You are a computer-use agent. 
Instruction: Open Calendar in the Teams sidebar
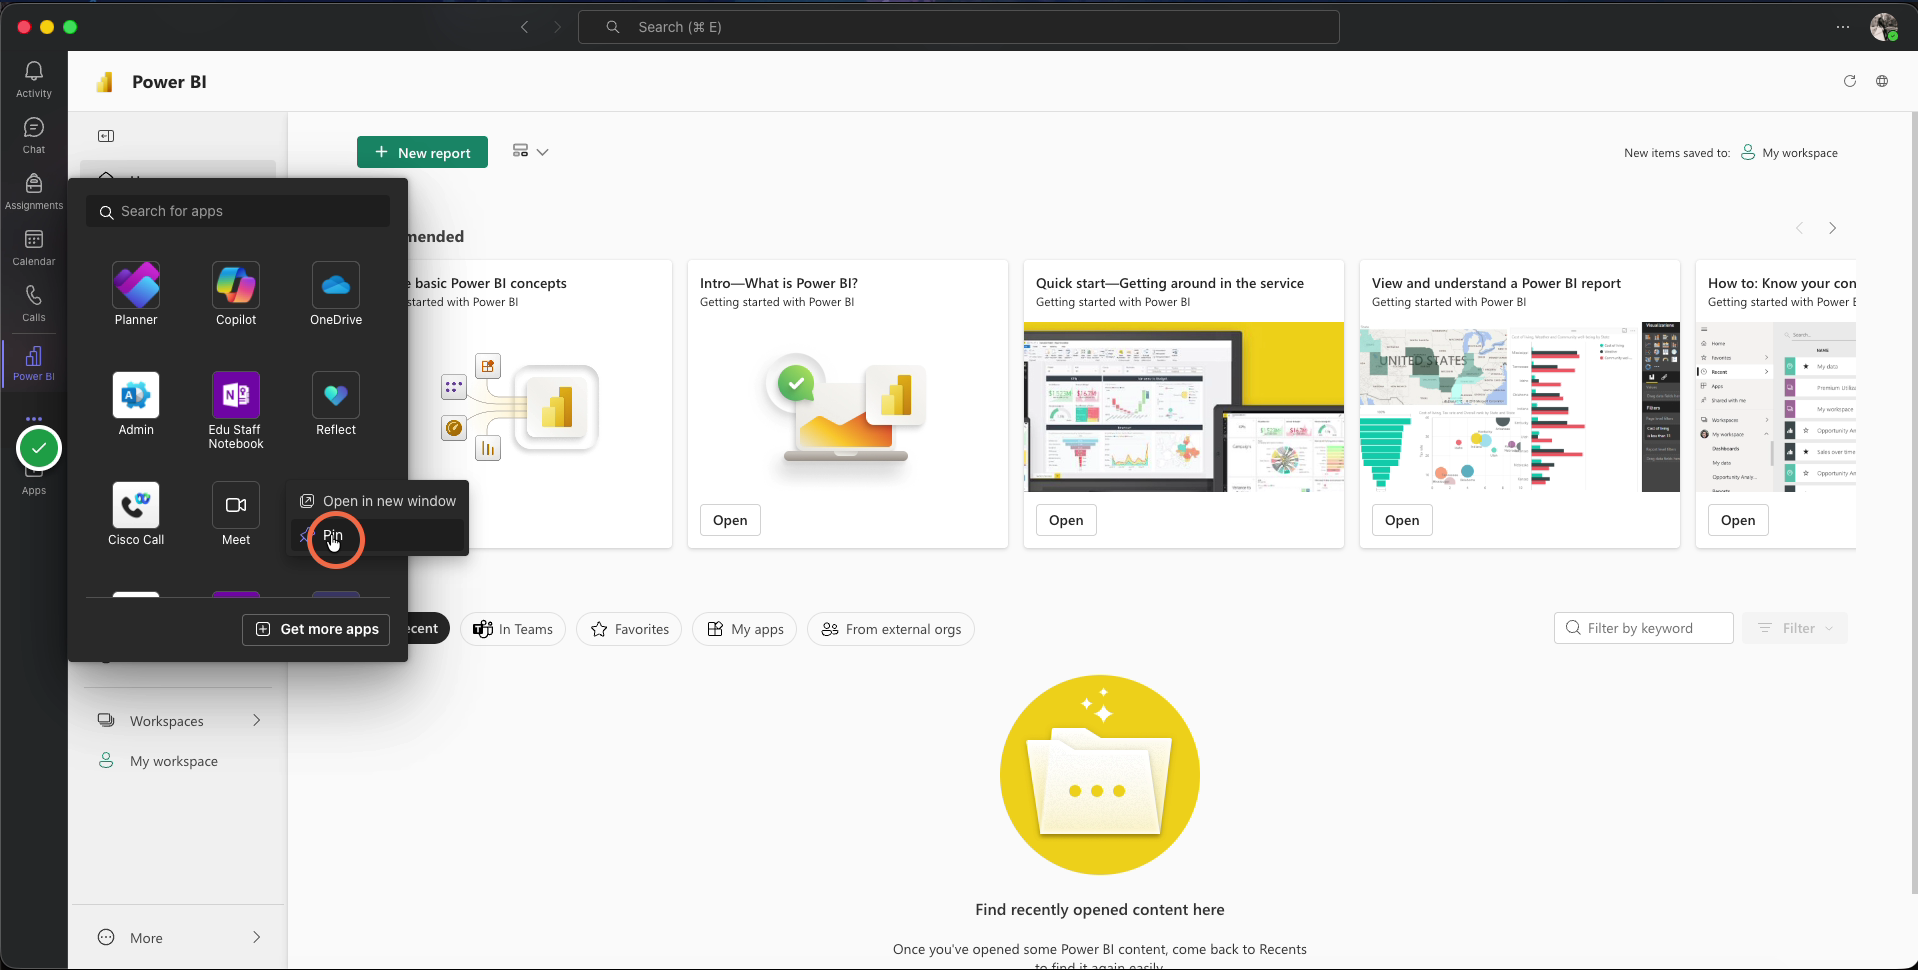click(x=34, y=247)
